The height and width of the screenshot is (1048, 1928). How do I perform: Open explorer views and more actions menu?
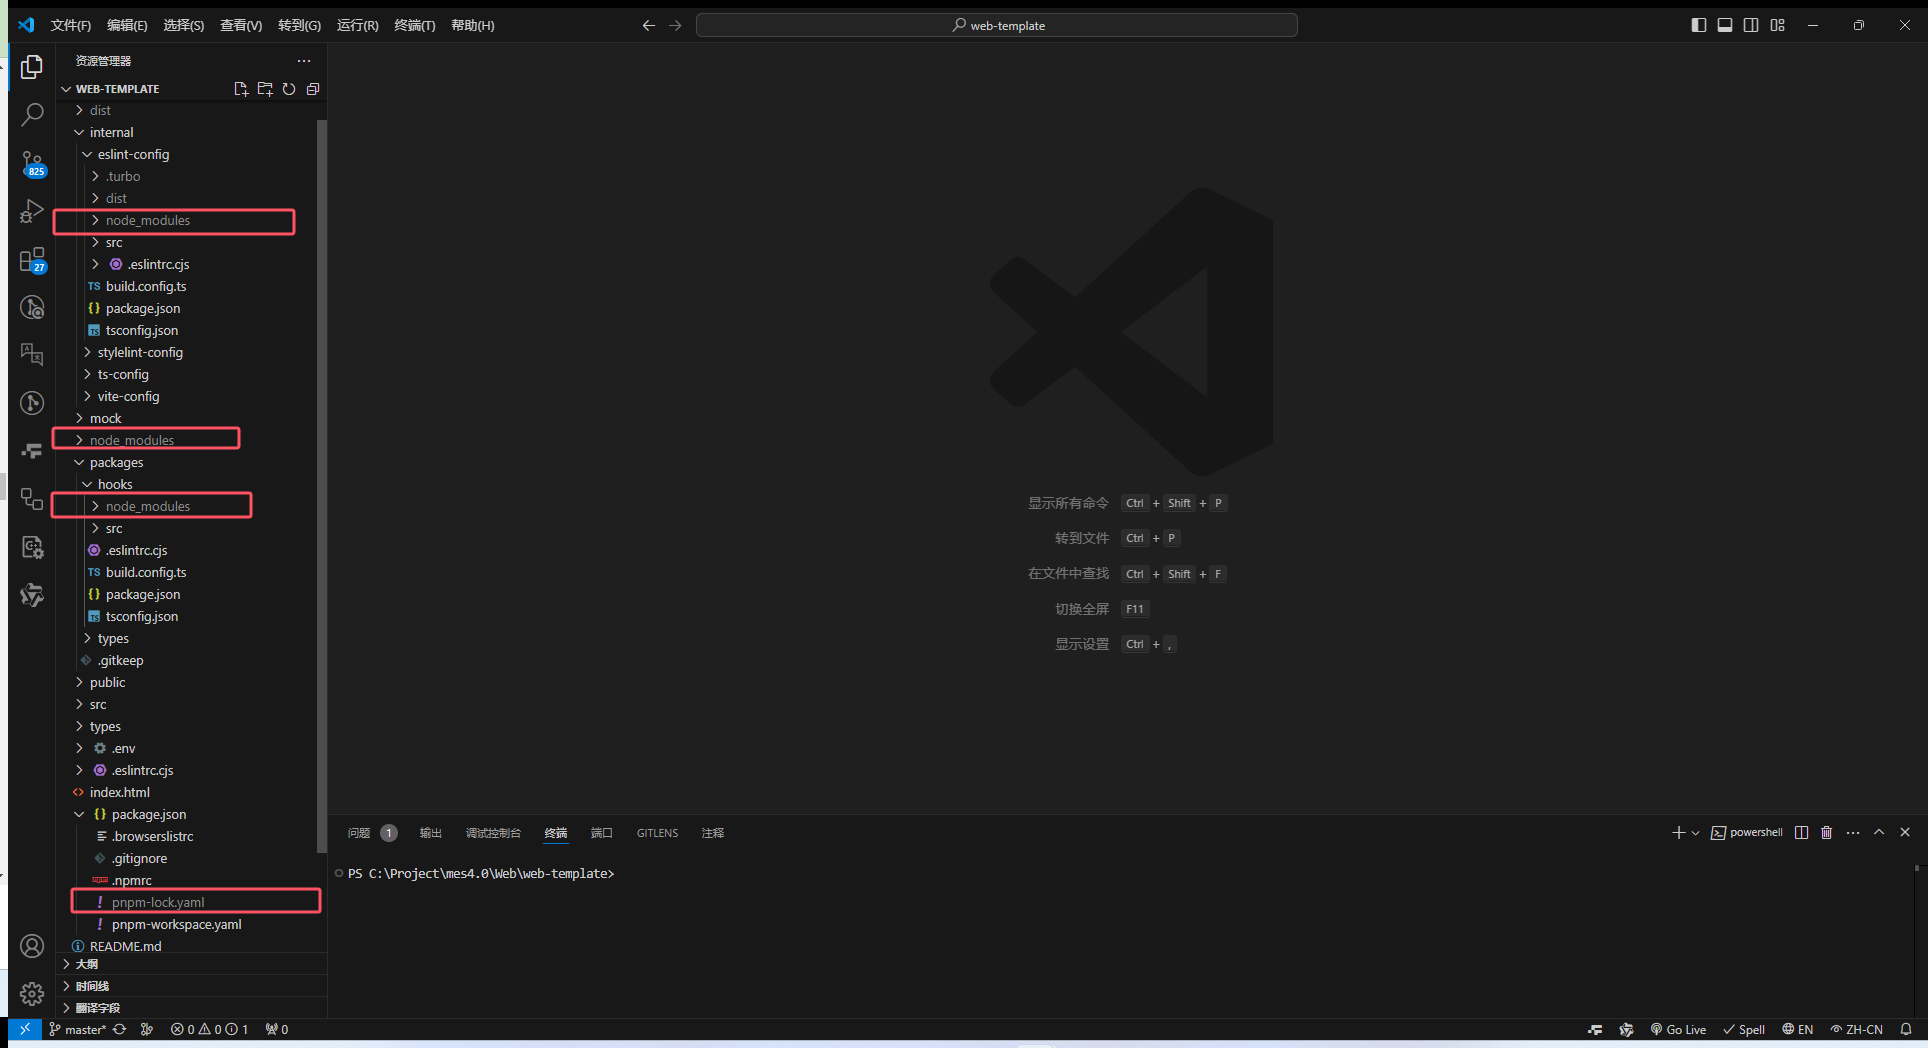pyautogui.click(x=304, y=61)
